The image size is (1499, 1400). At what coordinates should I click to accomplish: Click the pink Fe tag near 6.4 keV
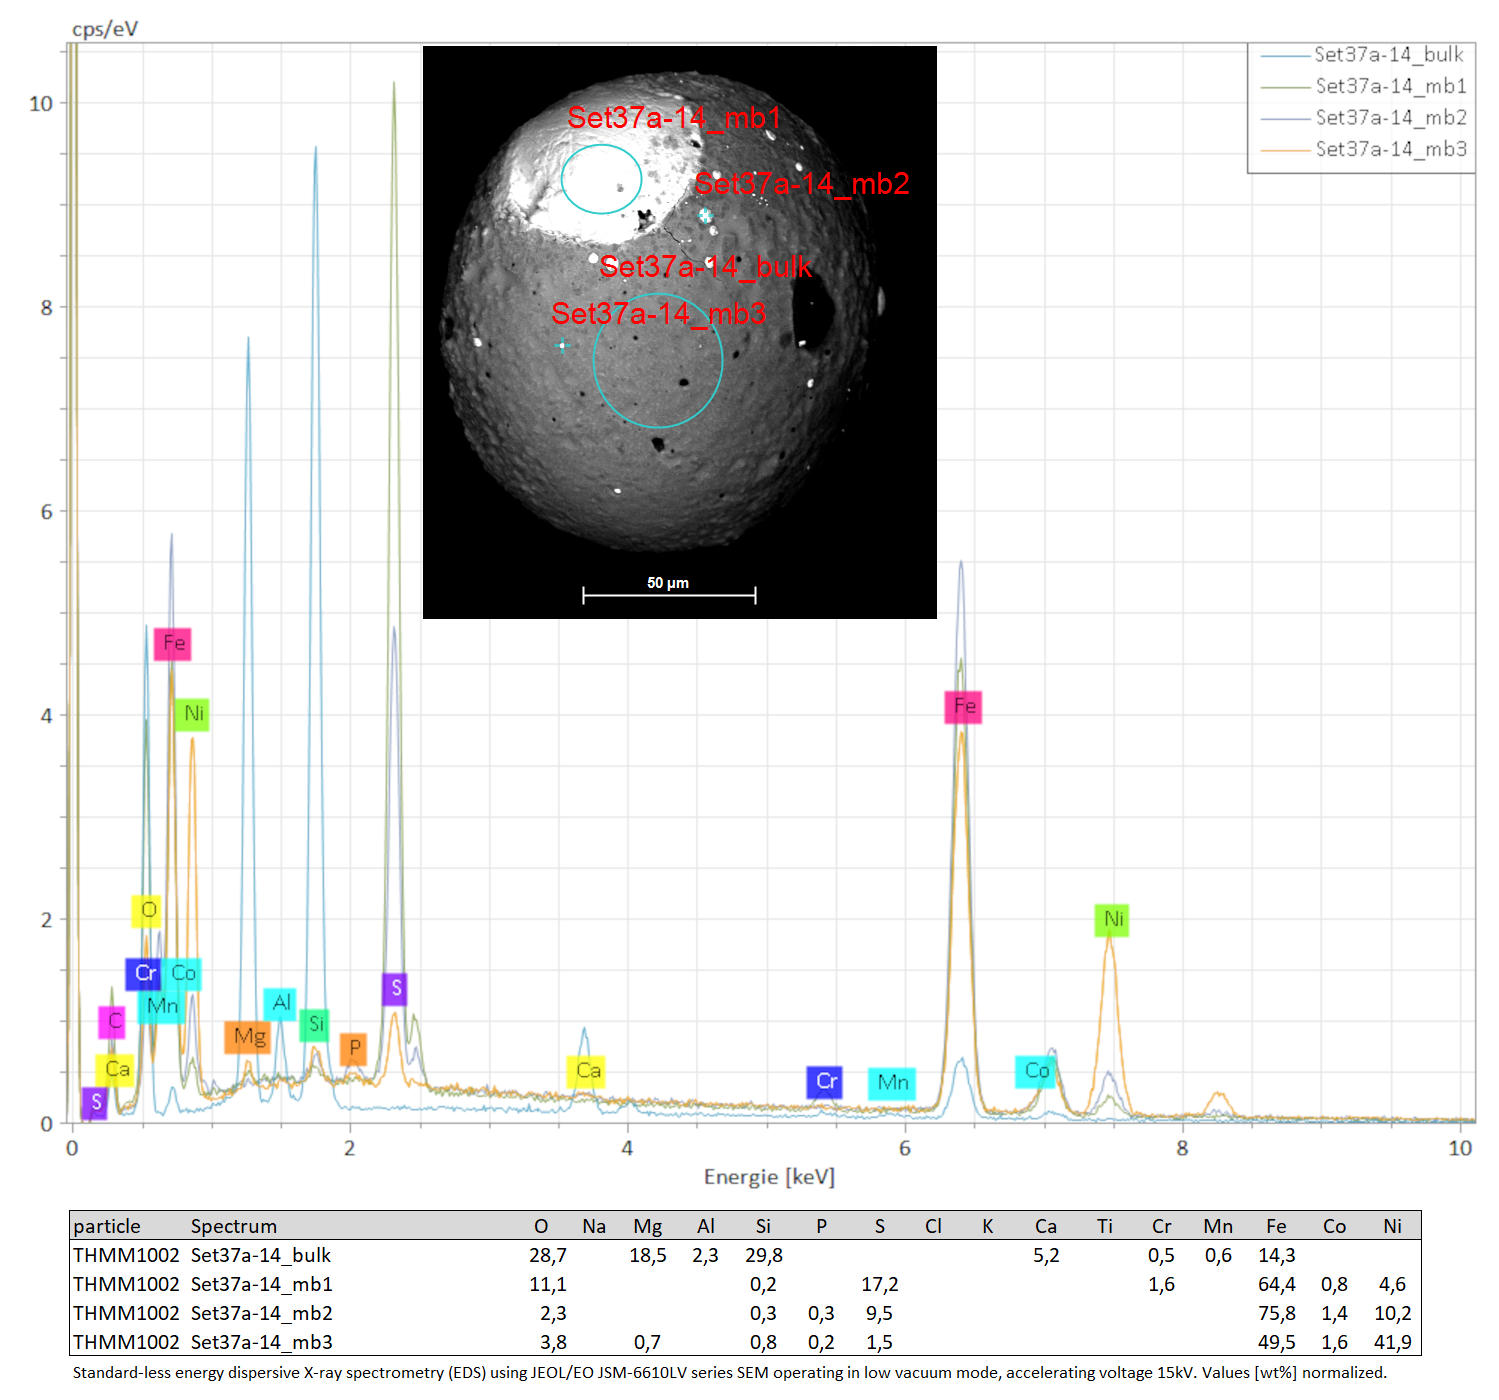point(963,707)
